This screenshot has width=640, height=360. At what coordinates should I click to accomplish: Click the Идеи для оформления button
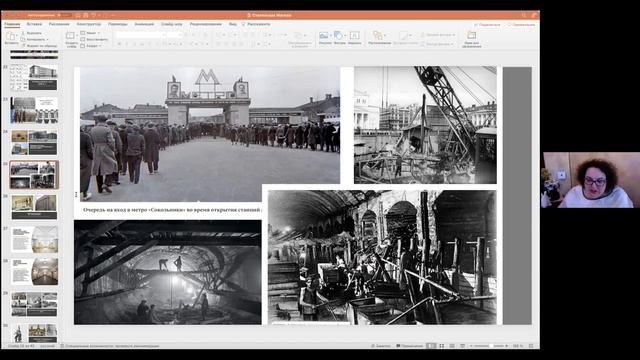(x=471, y=39)
